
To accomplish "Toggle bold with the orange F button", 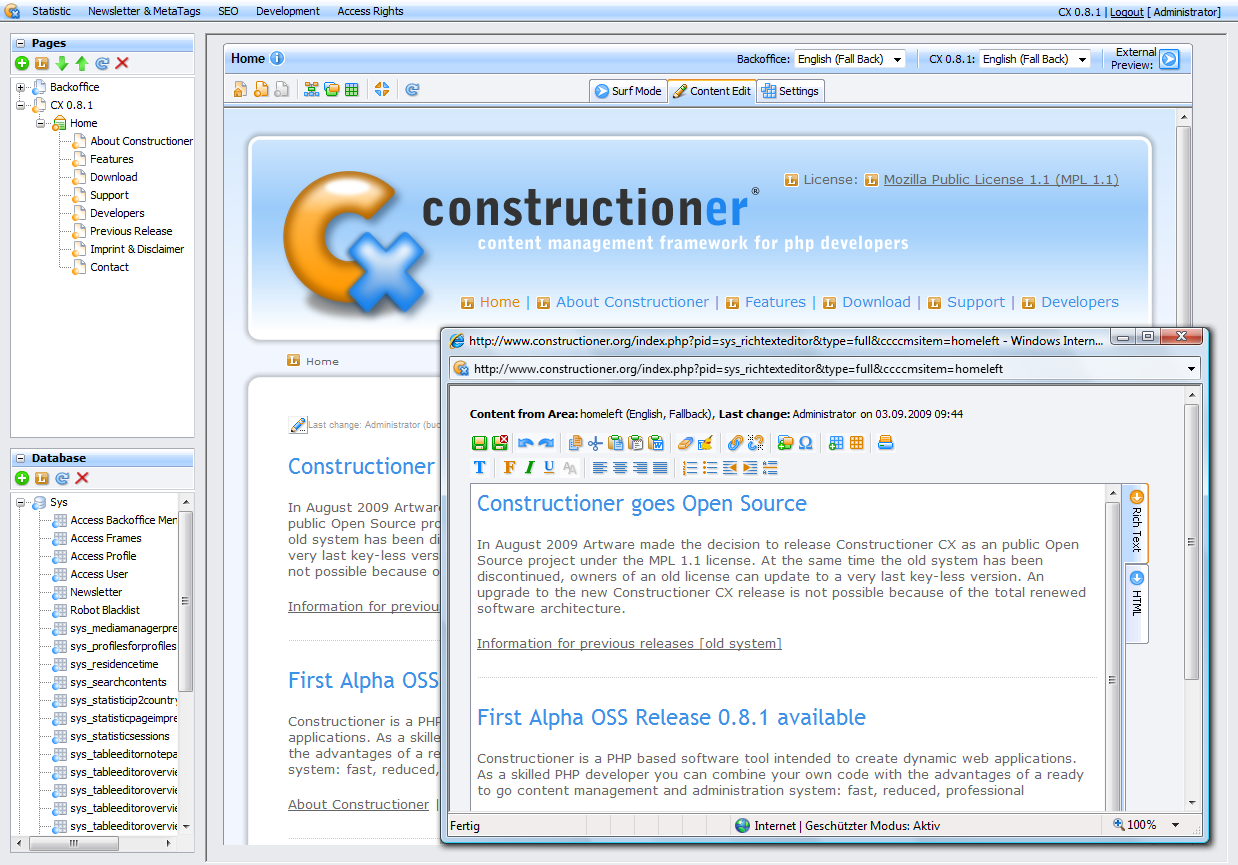I will 510,467.
